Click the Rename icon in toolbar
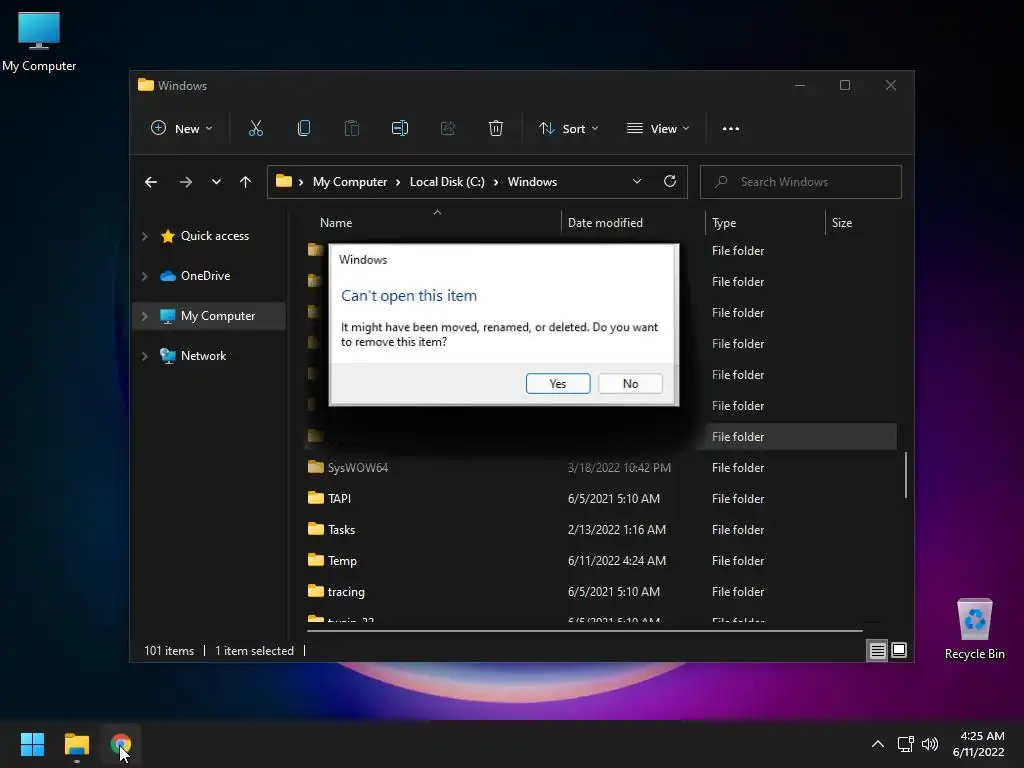Screen dimensions: 1024x768 [400, 129]
